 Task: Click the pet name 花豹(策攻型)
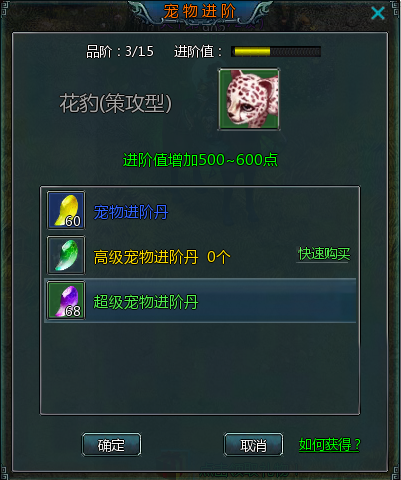point(115,103)
